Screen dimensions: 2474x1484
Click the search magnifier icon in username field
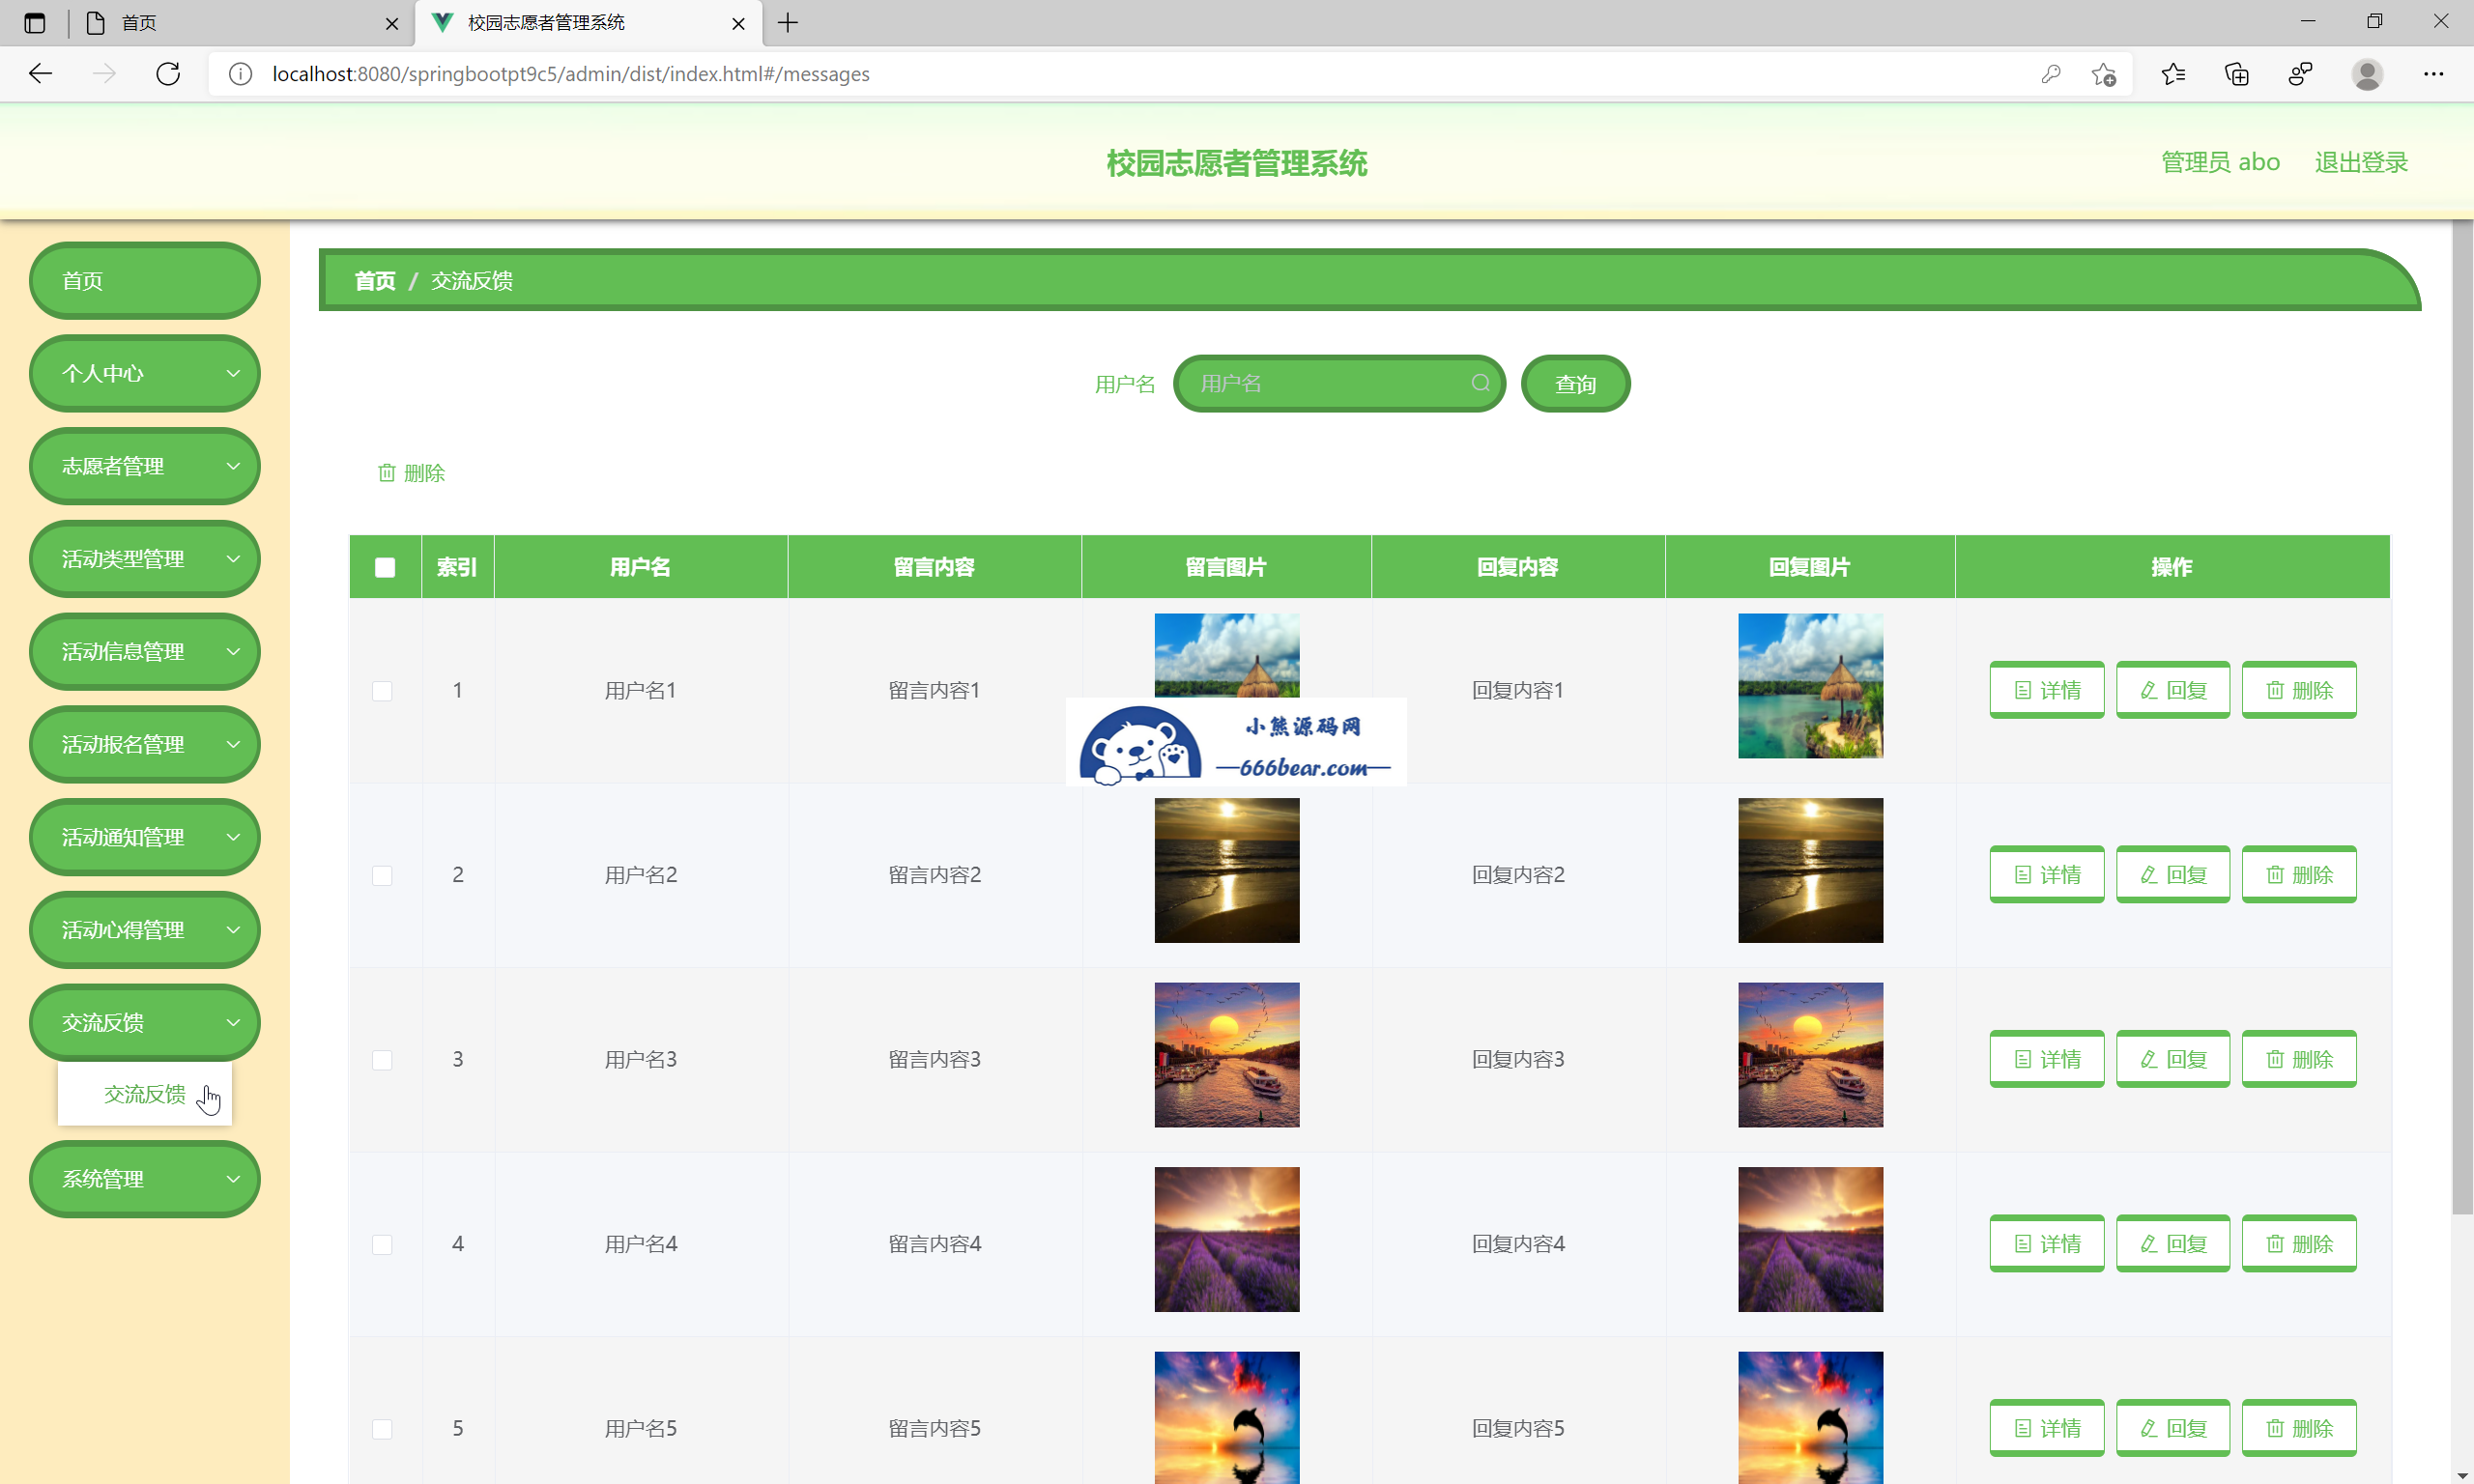click(1480, 383)
